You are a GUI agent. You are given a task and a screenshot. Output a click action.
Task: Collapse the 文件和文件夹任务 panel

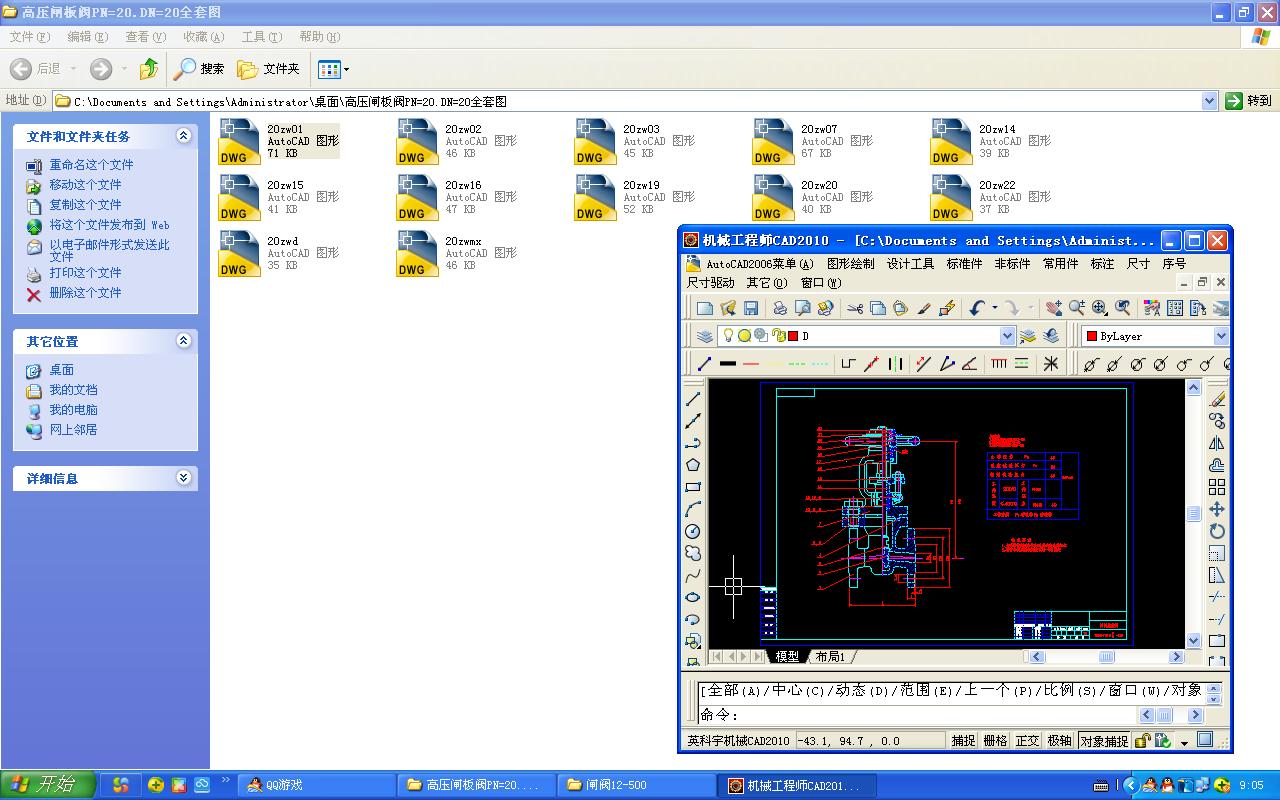[183, 136]
